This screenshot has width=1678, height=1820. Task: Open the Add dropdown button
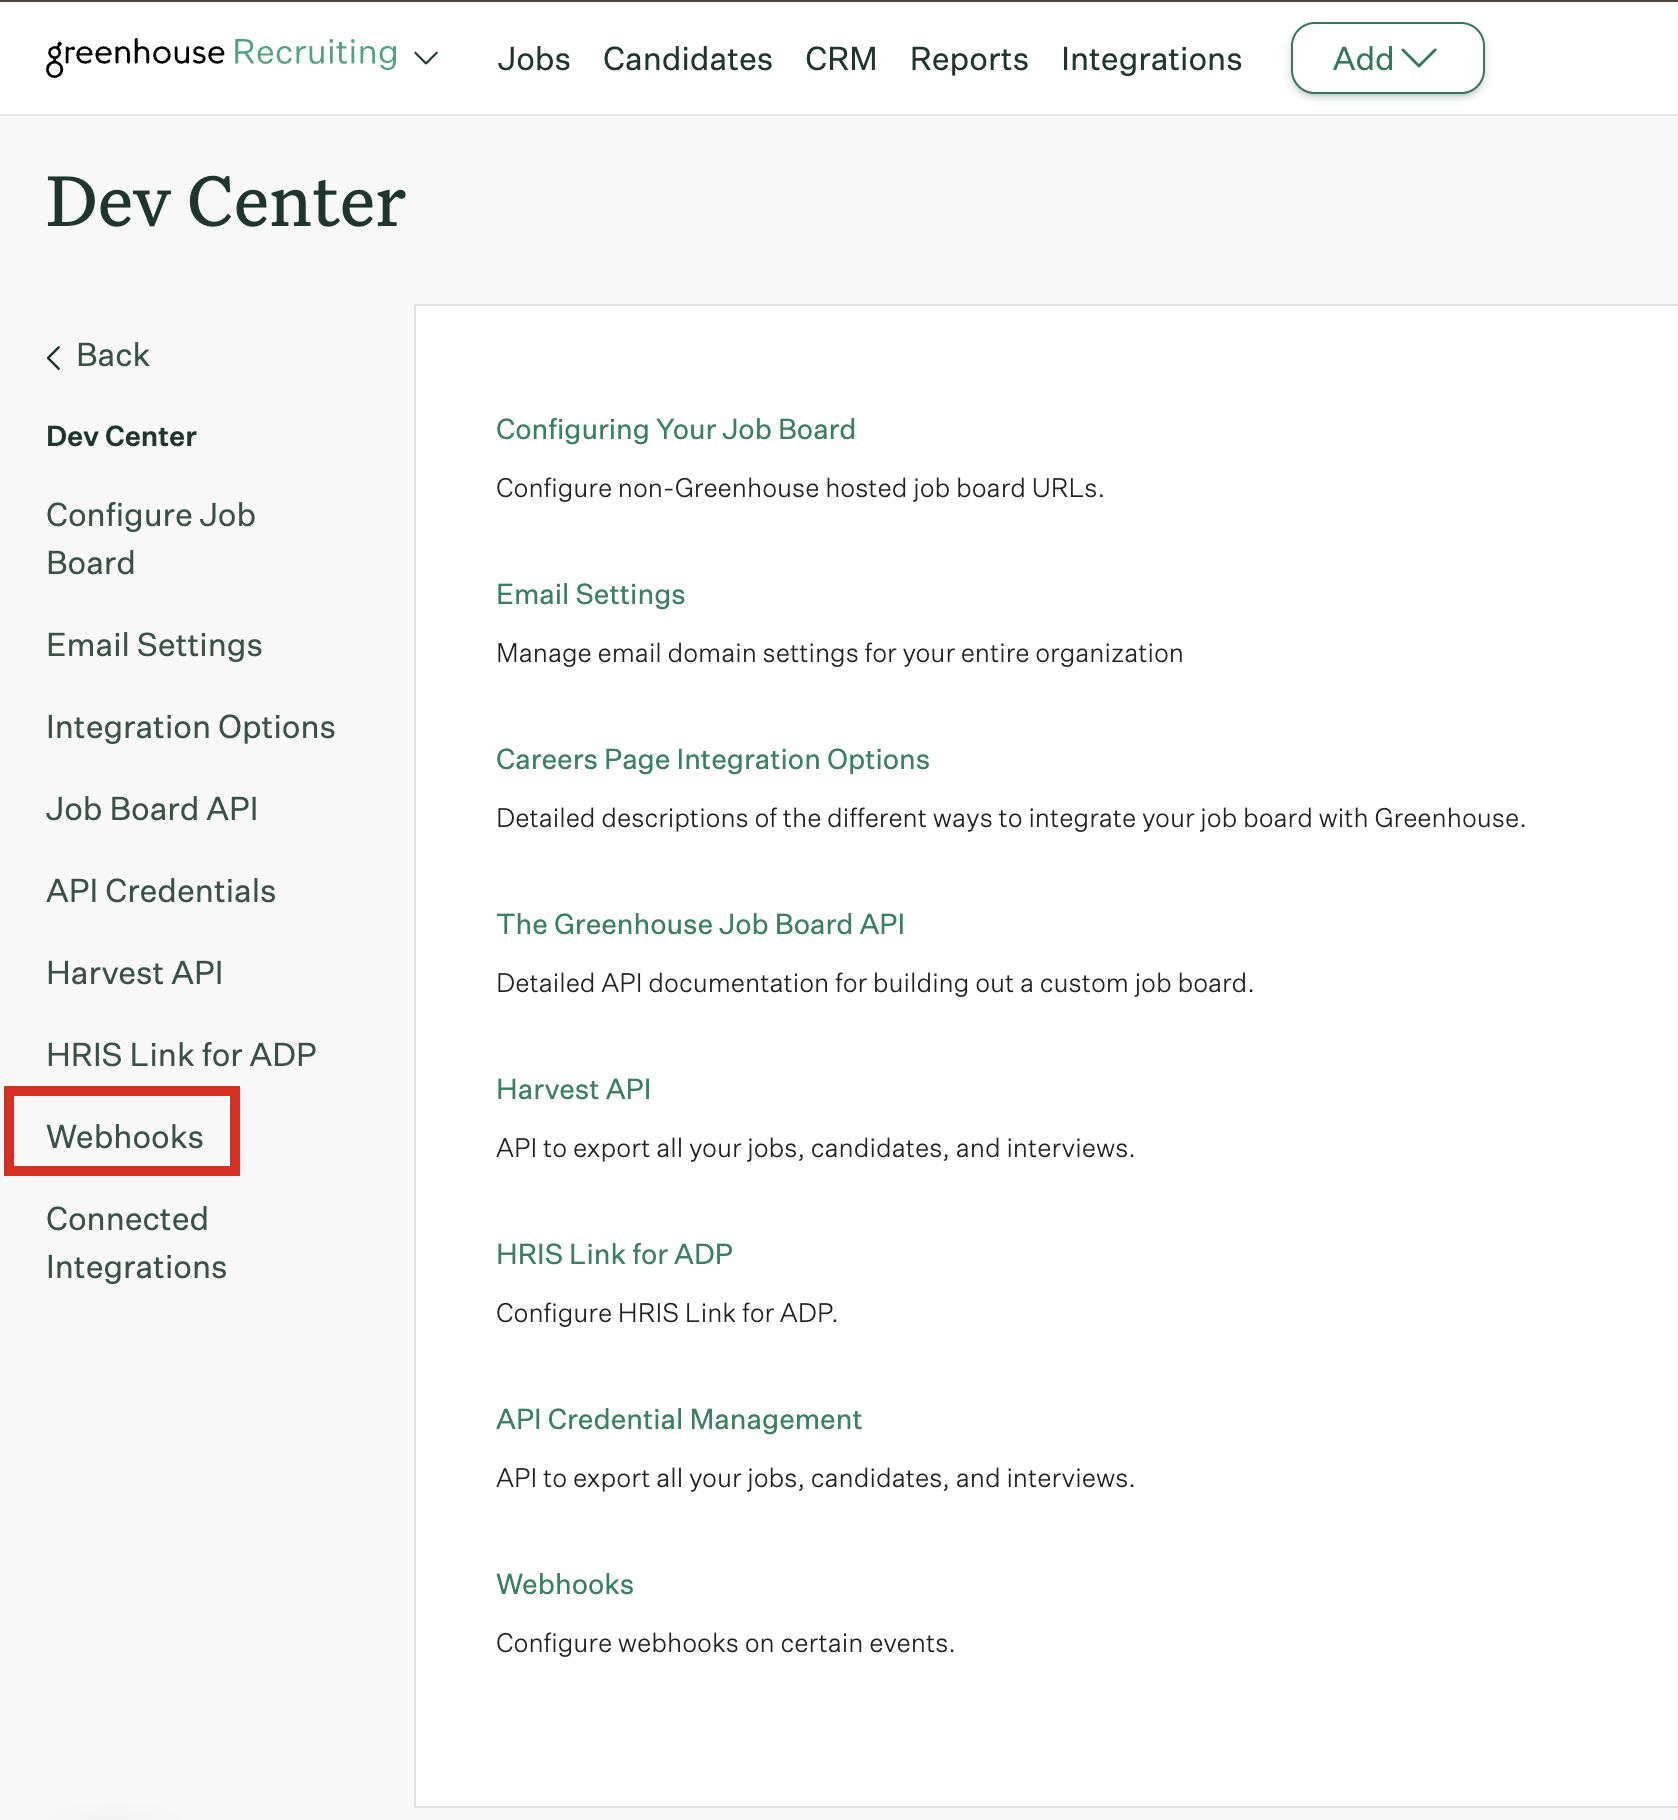pyautogui.click(x=1387, y=58)
